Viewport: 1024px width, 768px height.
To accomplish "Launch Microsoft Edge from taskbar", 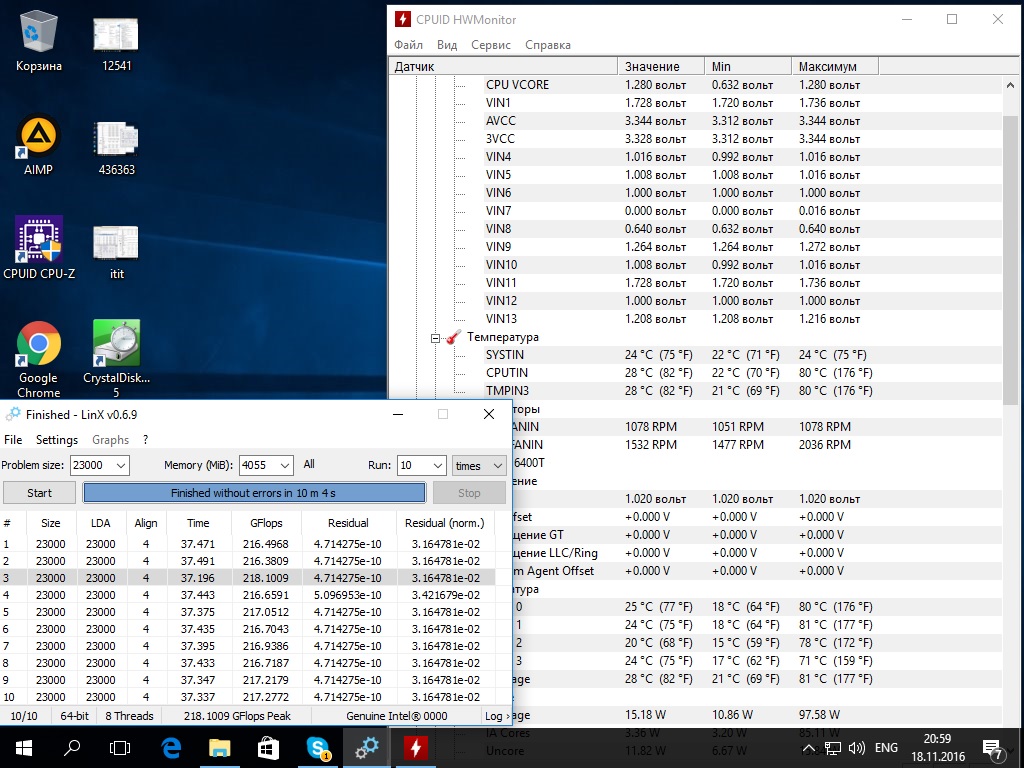I will 171,748.
